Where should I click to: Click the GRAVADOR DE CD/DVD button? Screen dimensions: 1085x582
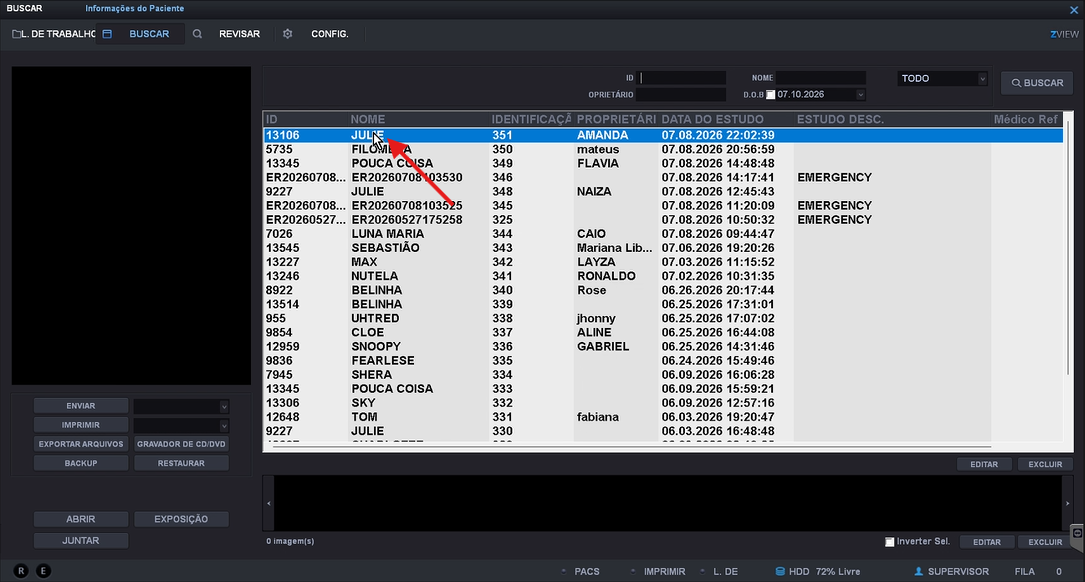click(181, 444)
